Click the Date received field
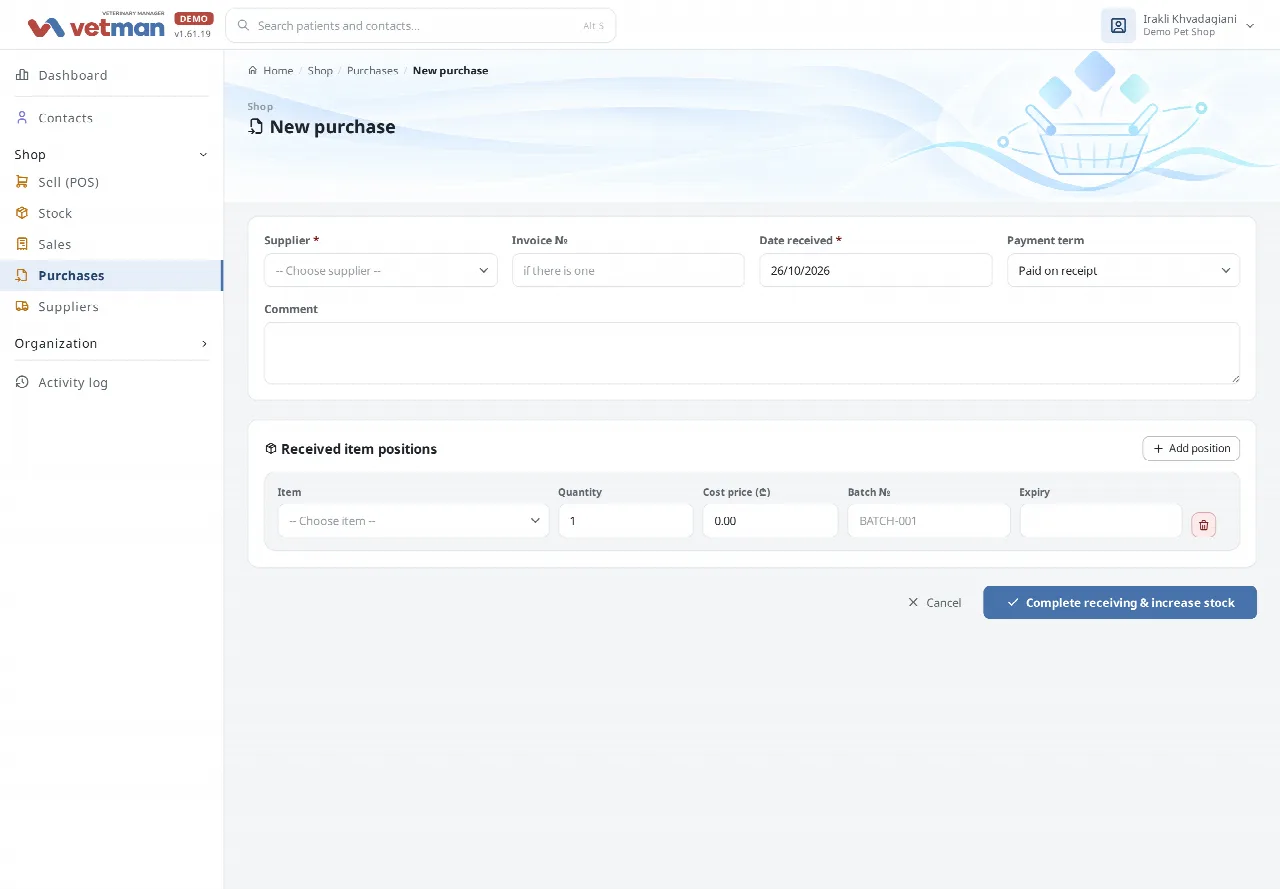Screen dimensions: 1280x889 (876, 270)
